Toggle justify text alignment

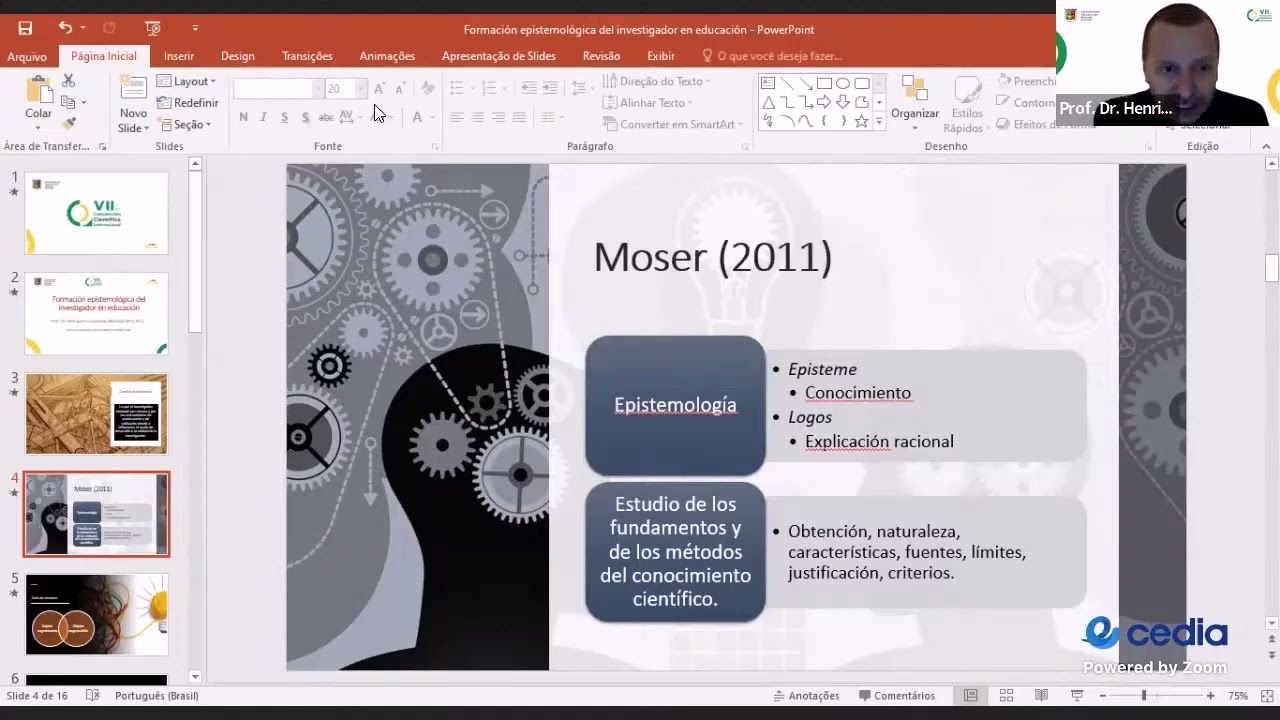(x=519, y=117)
